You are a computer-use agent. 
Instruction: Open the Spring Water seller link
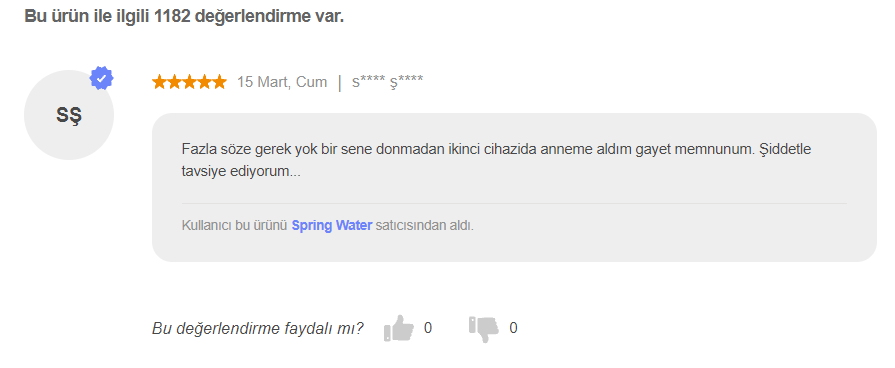[x=332, y=225]
